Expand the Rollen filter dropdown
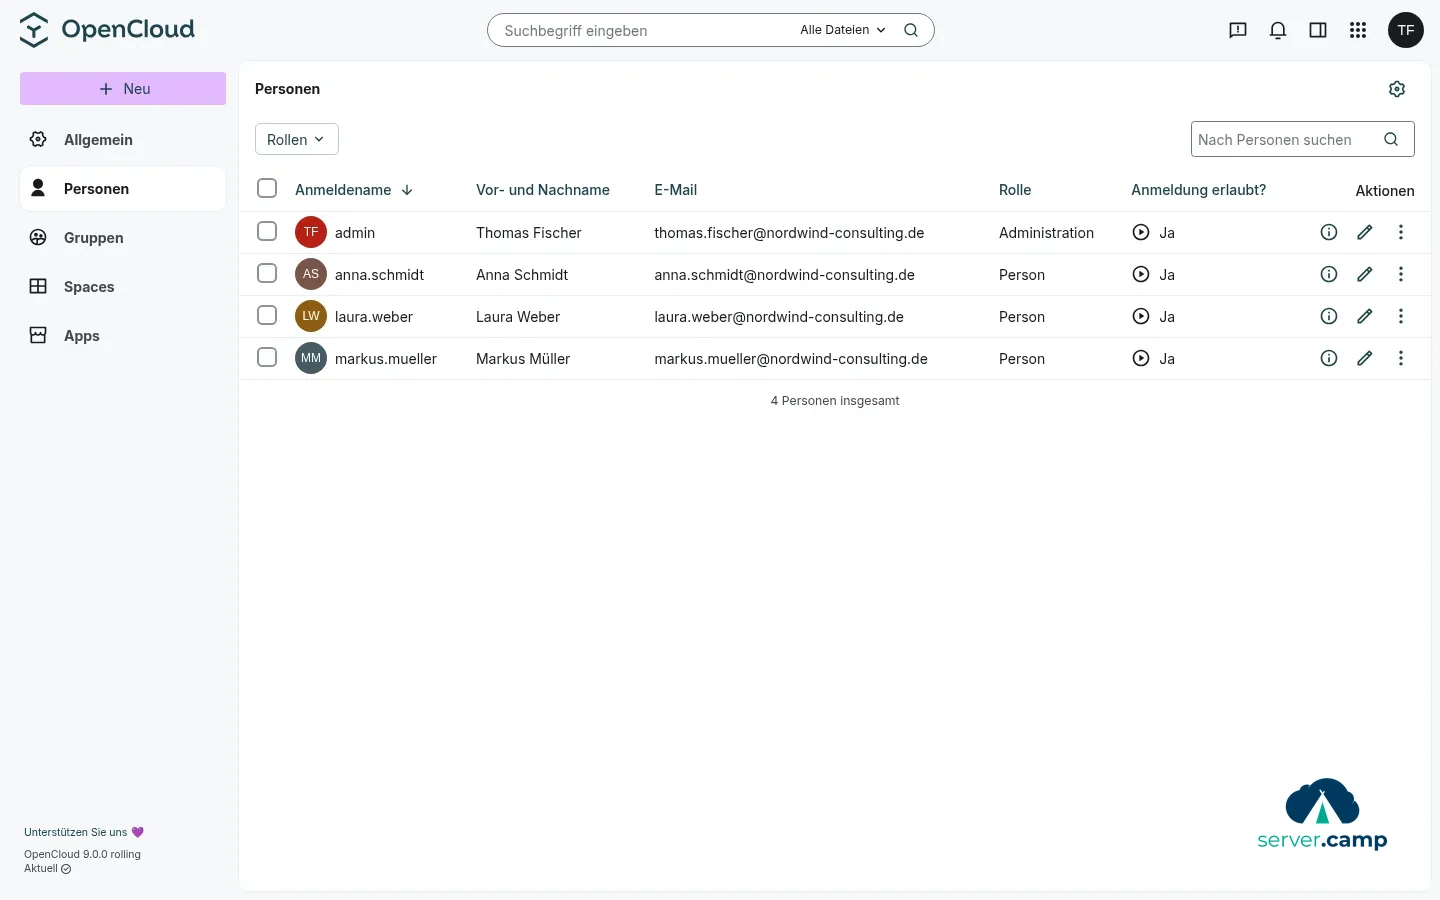Viewport: 1440px width, 900px height. tap(297, 139)
